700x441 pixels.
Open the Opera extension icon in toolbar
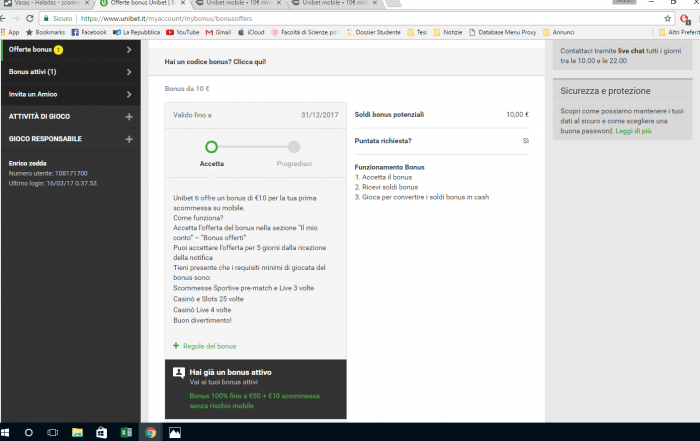point(685,19)
